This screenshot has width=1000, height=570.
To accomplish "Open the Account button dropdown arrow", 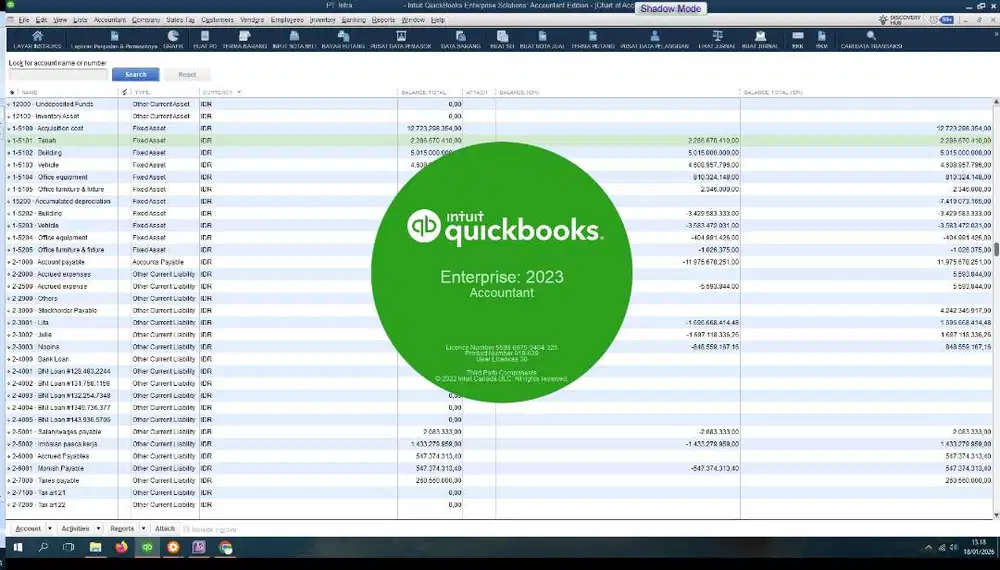I will [x=50, y=529].
